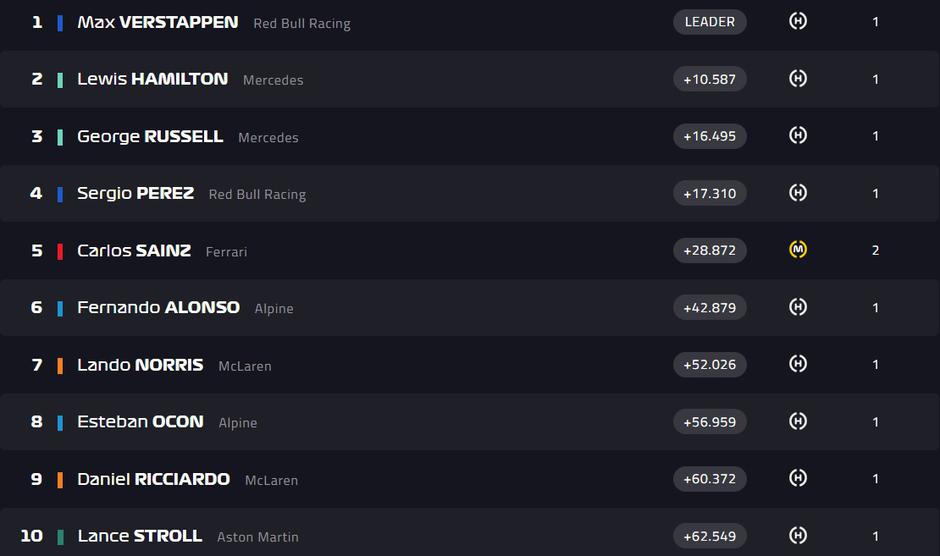This screenshot has height=556, width=940.
Task: Click the LEADER badge for Verstappen
Action: tap(710, 21)
